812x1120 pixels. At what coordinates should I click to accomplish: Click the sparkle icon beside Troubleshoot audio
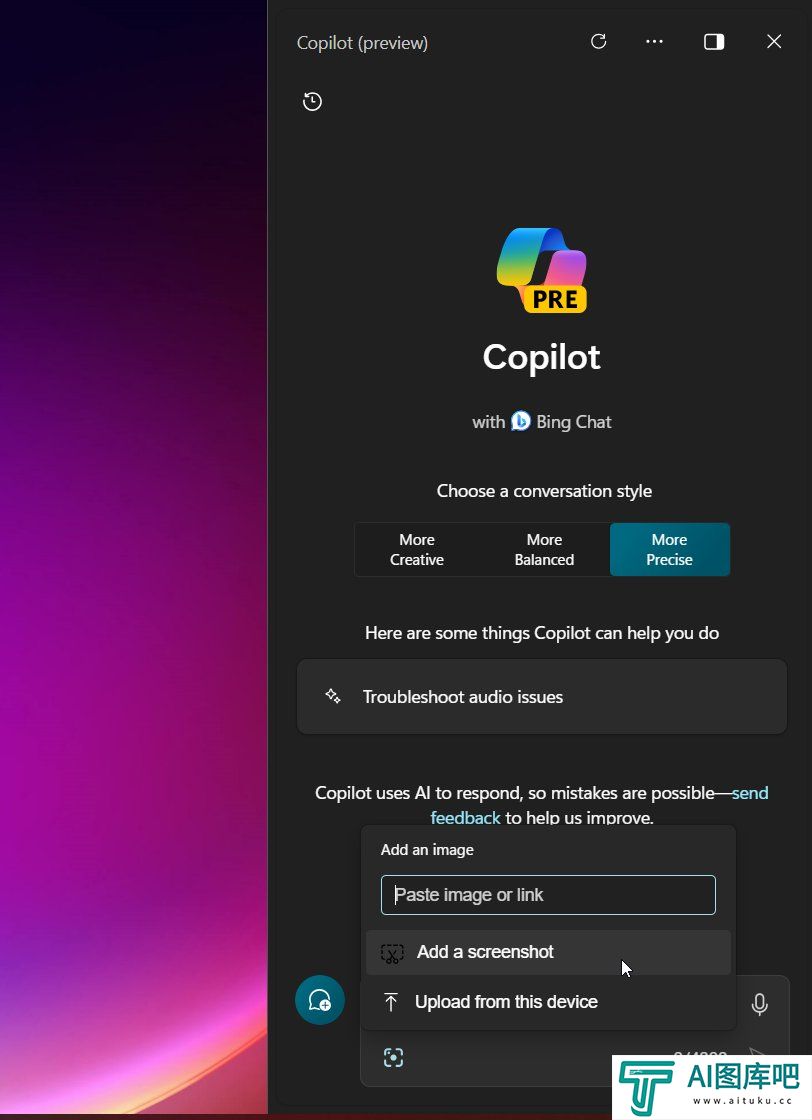click(x=333, y=696)
